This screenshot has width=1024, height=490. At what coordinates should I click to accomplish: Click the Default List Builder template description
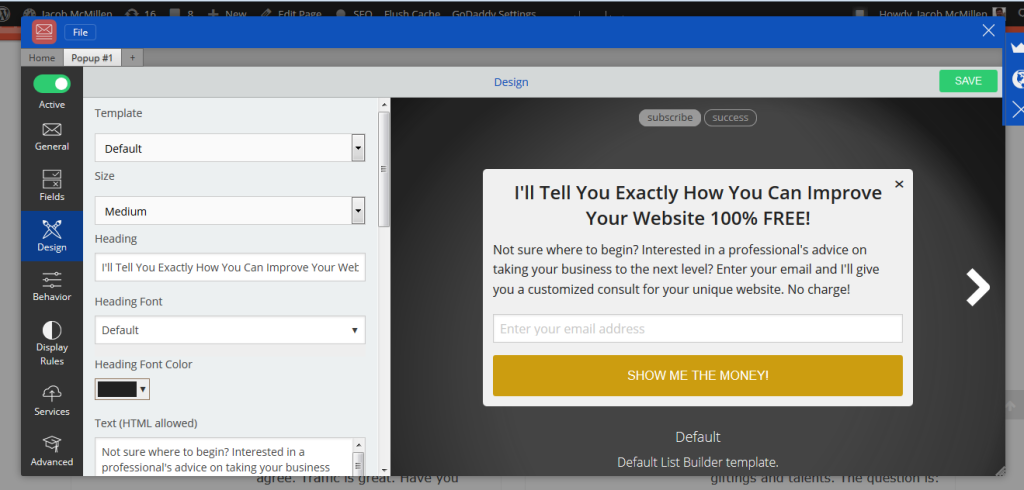point(697,463)
